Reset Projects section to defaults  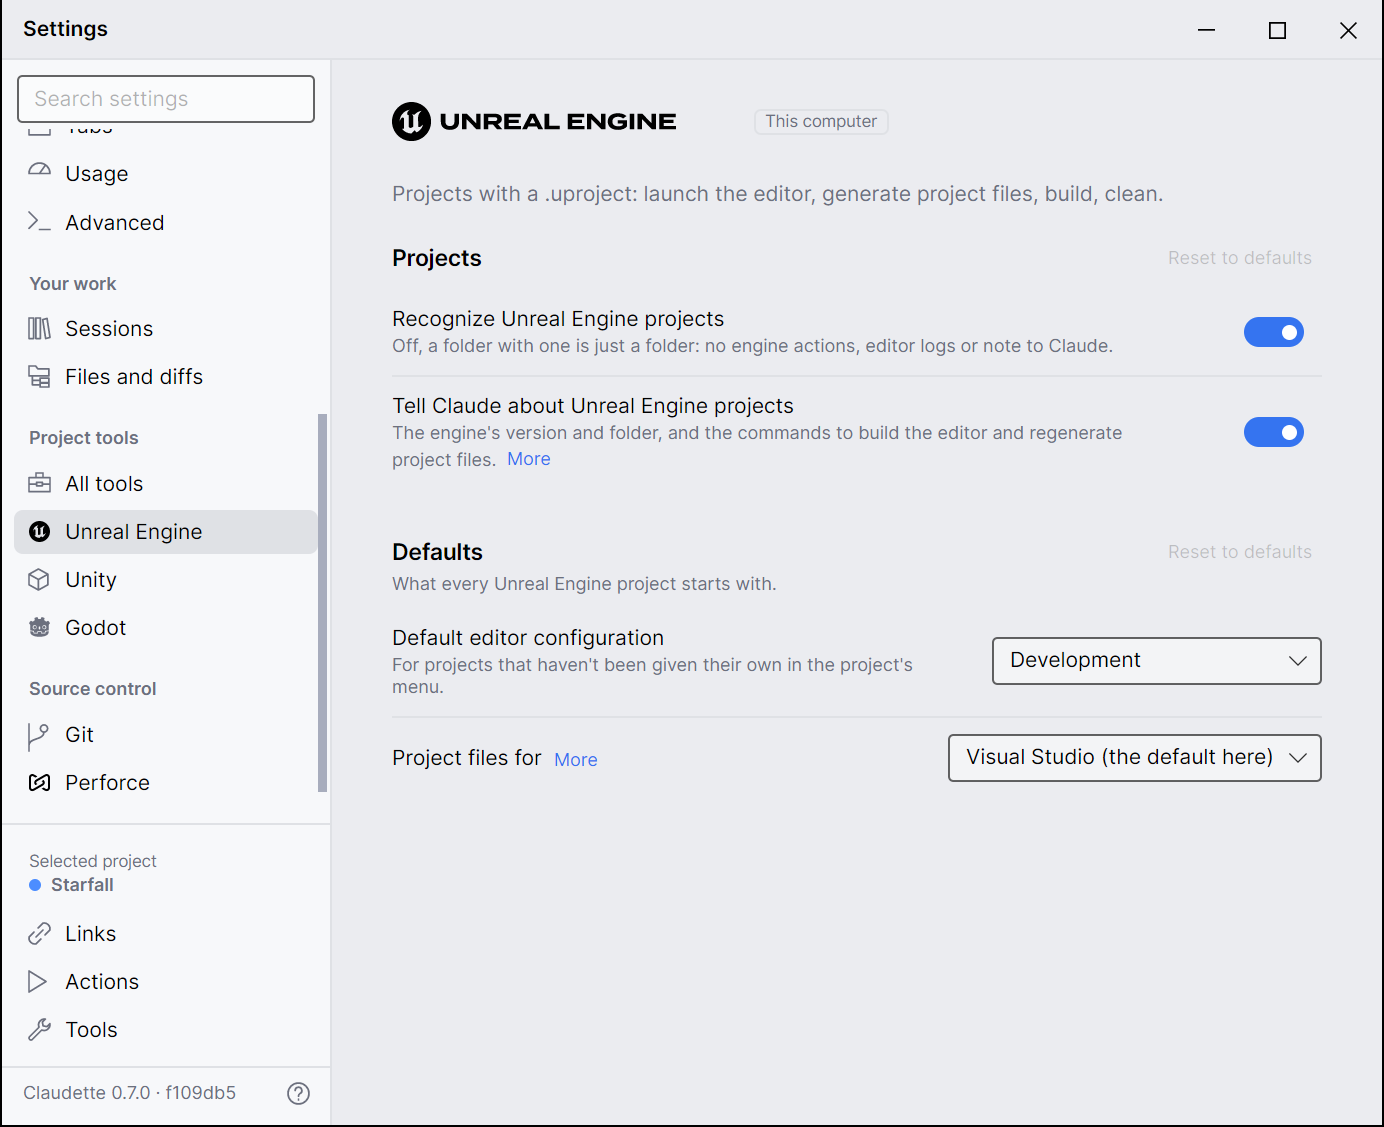click(x=1239, y=258)
